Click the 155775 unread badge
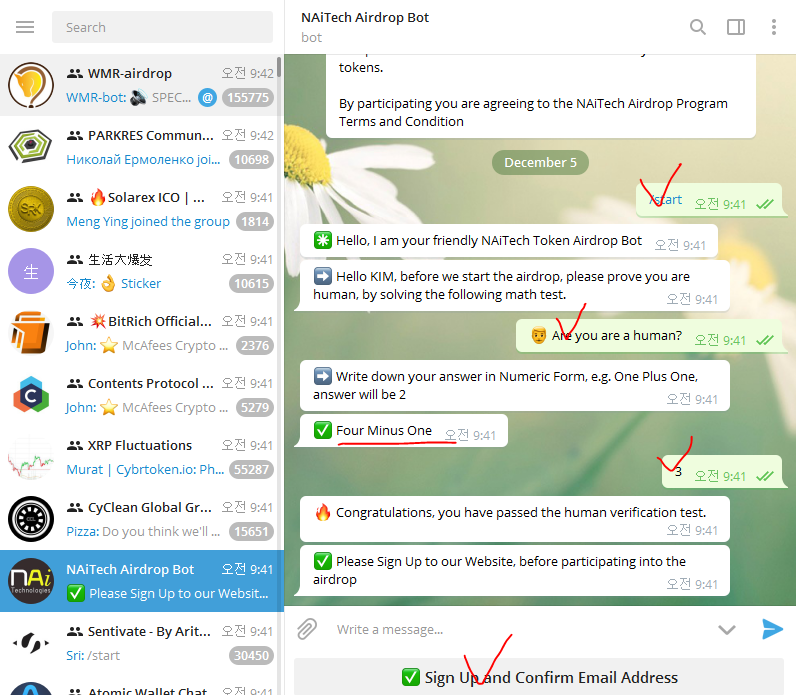The image size is (796, 695). click(248, 97)
